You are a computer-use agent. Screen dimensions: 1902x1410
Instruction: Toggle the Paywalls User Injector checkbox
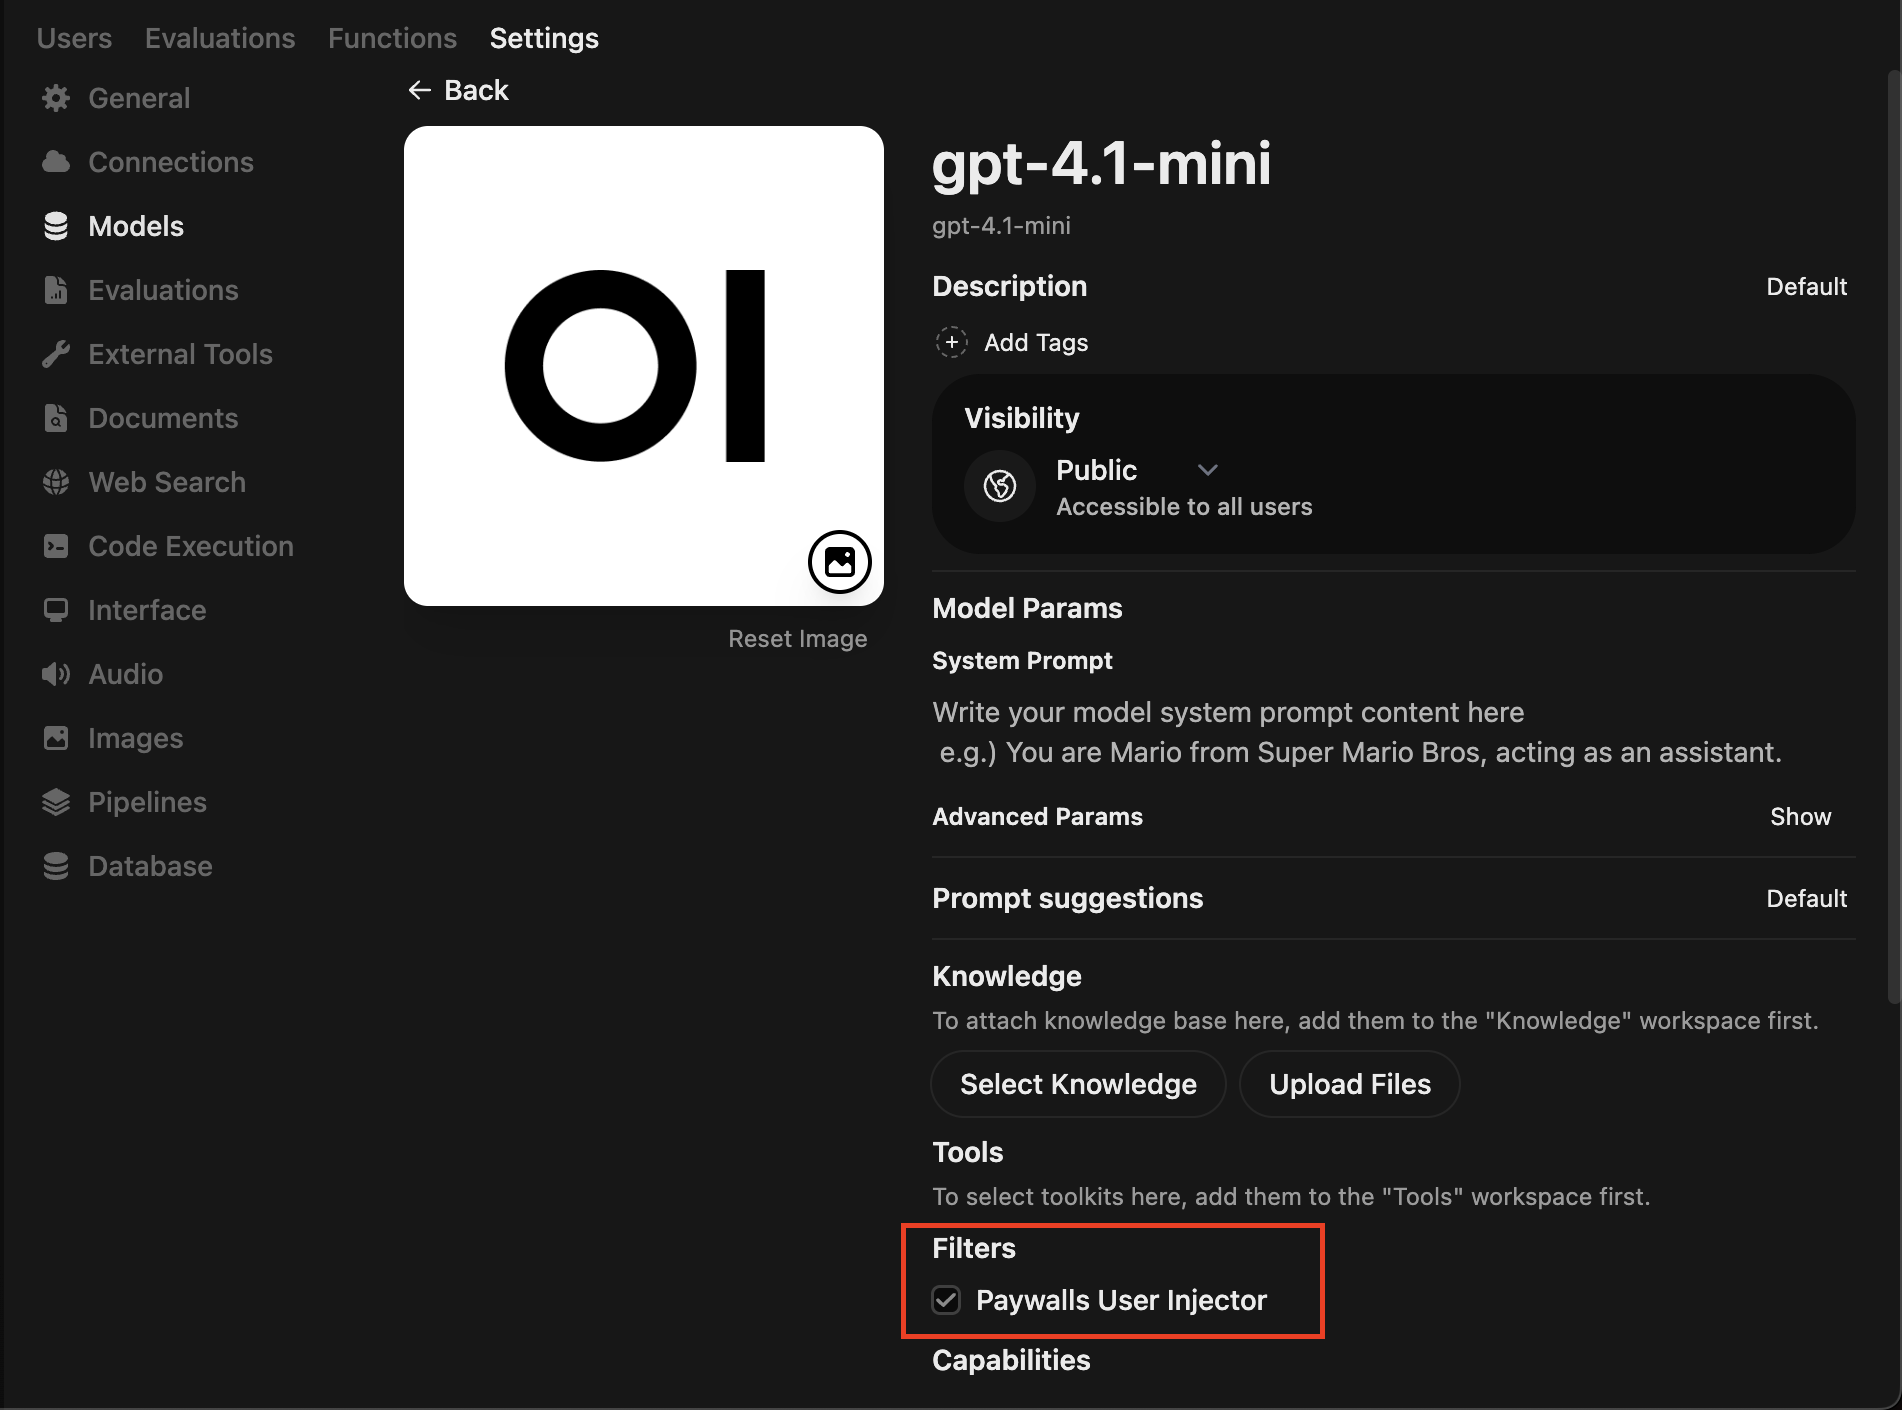tap(946, 1300)
